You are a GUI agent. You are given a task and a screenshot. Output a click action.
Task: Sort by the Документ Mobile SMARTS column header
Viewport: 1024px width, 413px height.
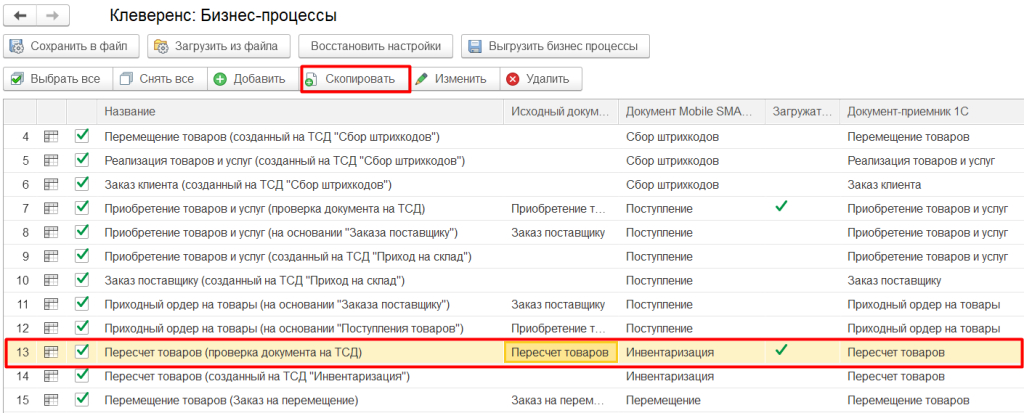click(692, 112)
